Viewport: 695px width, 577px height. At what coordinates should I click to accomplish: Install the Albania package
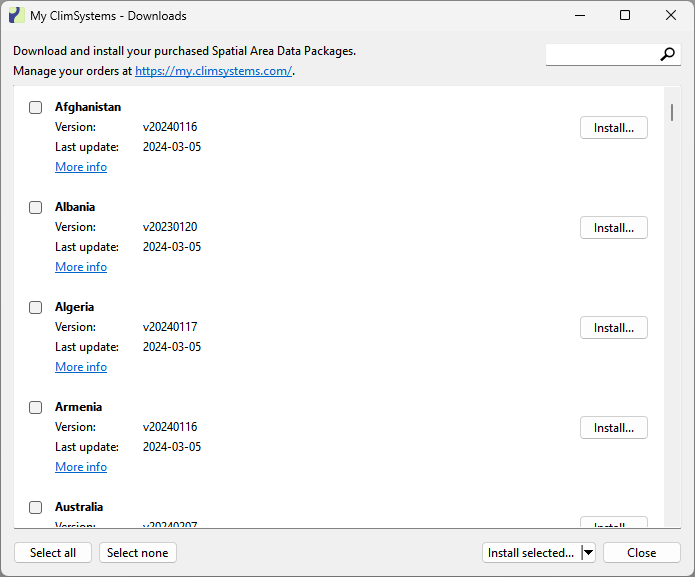[x=614, y=228]
